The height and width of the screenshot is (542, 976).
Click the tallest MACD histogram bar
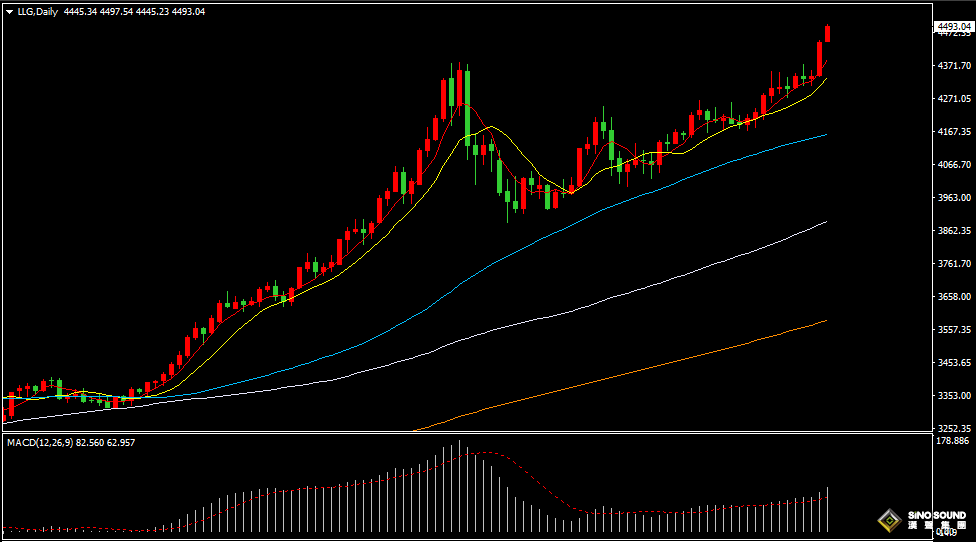[x=460, y=486]
